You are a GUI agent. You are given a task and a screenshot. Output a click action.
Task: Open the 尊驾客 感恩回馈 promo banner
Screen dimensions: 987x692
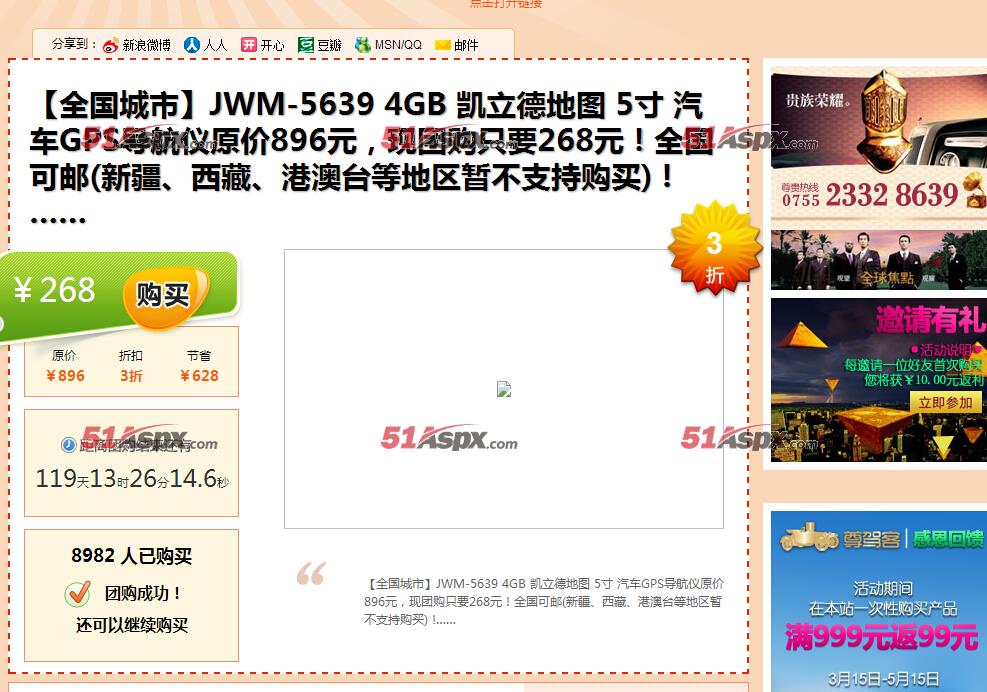(x=879, y=601)
